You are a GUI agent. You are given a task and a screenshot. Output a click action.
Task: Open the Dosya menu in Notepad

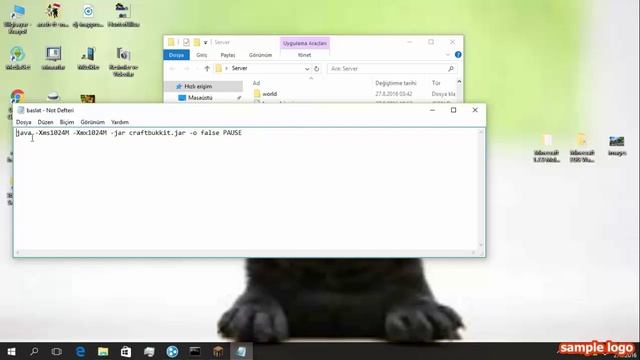point(24,122)
